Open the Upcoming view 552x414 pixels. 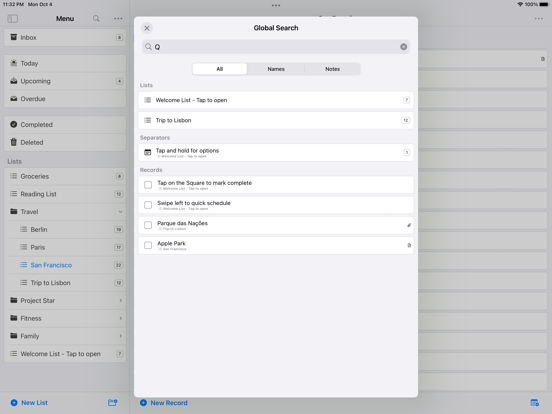click(65, 81)
